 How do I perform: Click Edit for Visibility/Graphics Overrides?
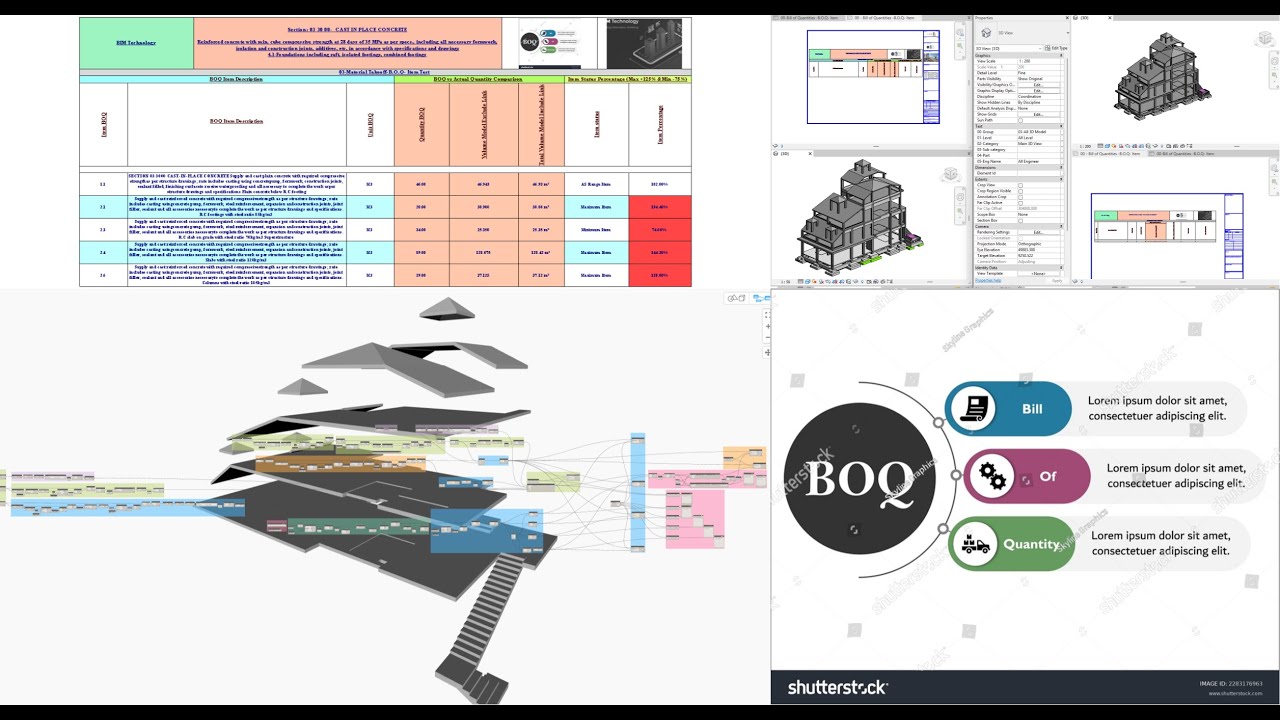(1038, 85)
